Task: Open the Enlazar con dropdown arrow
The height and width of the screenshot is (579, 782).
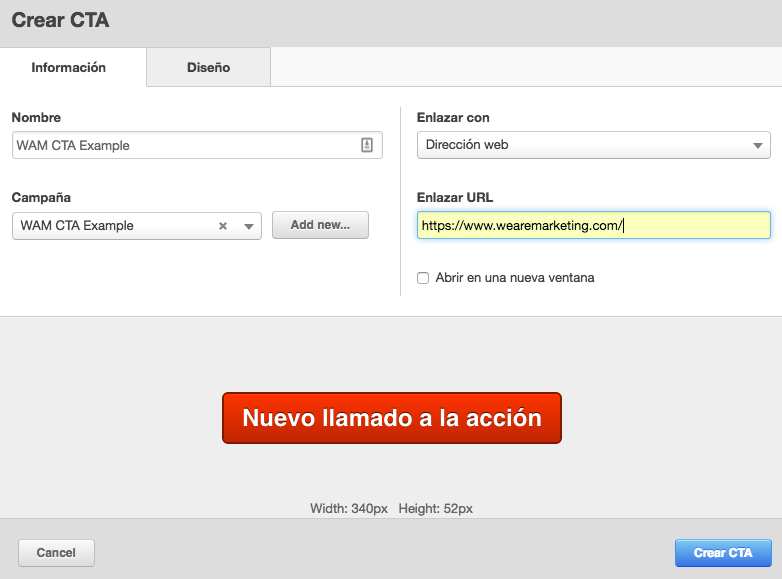Action: 757,145
